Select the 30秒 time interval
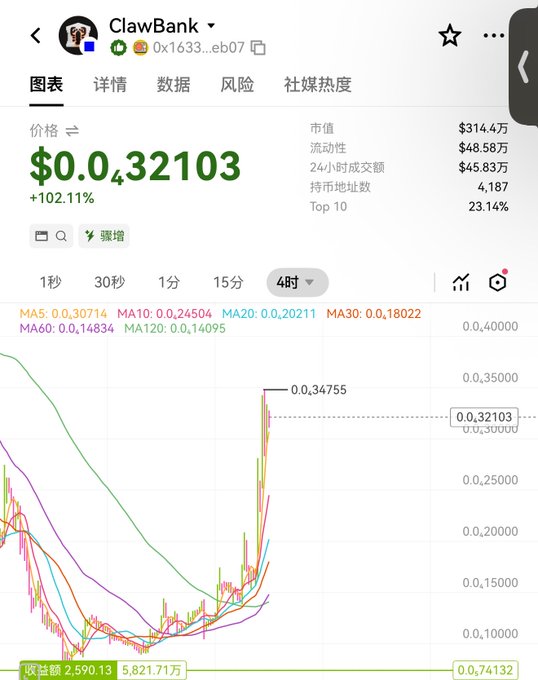This screenshot has width=538, height=680. pyautogui.click(x=110, y=282)
